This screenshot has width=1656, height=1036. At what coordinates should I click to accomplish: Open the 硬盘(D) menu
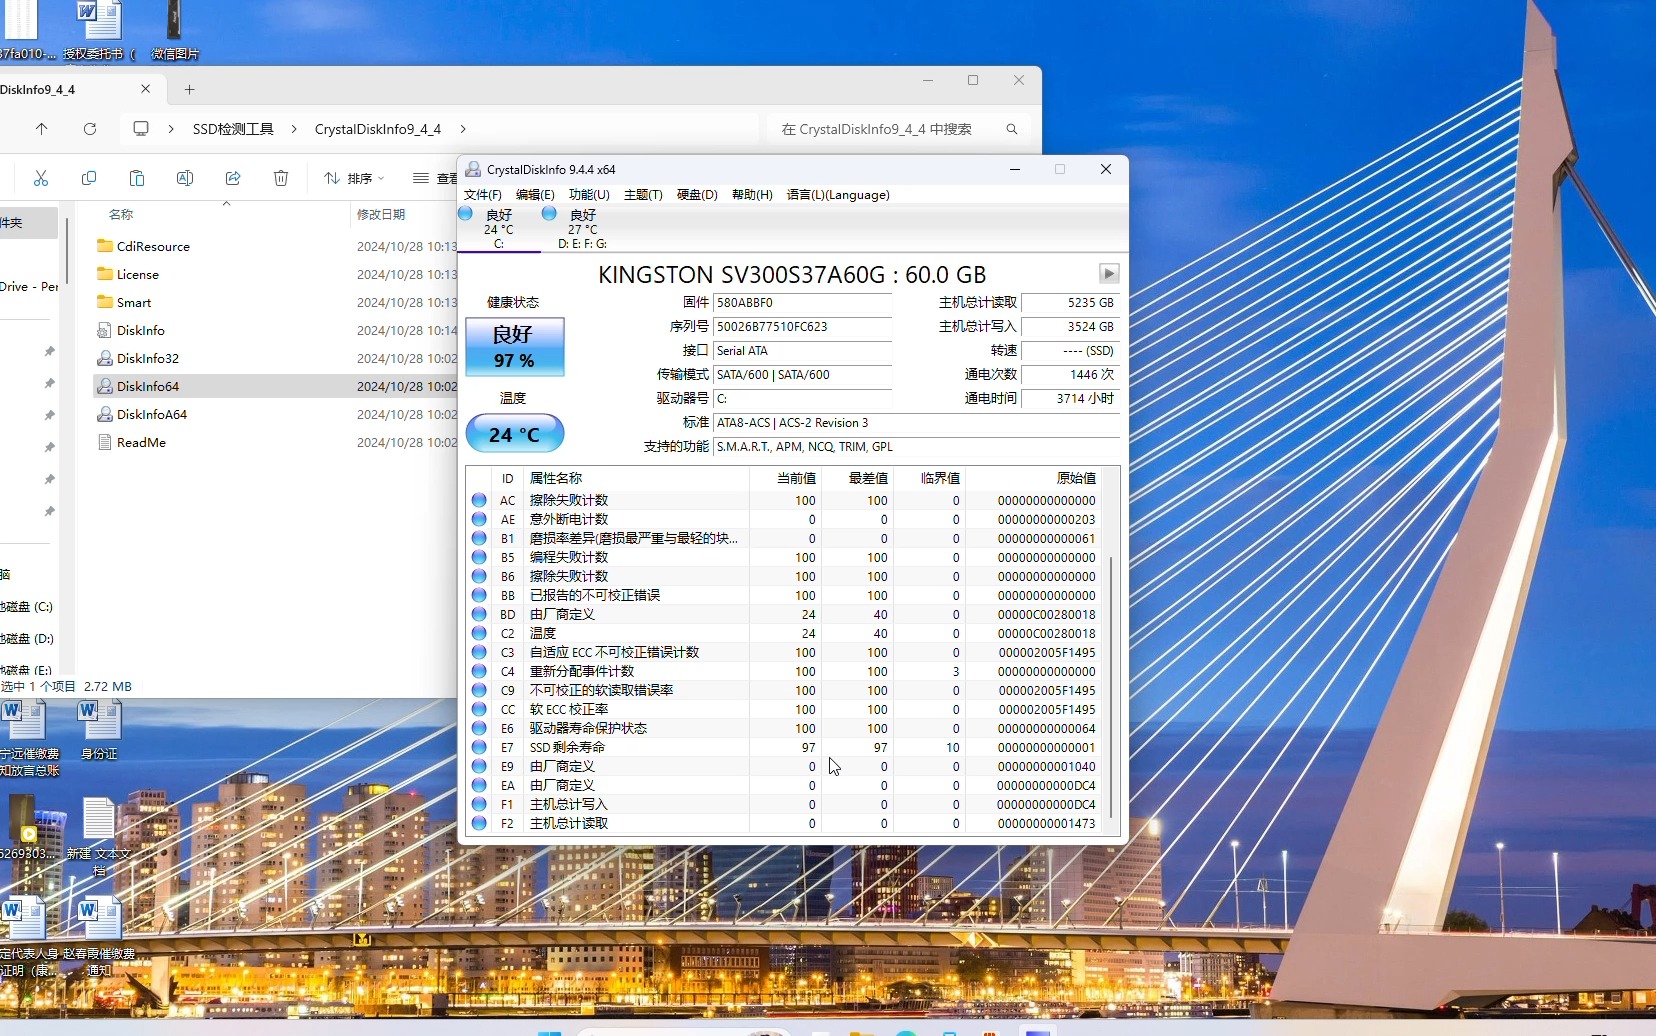[x=697, y=195]
